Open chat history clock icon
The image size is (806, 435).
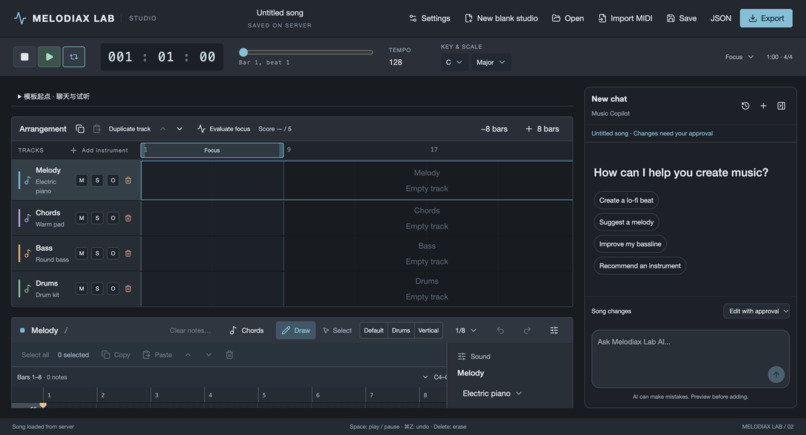pos(745,106)
